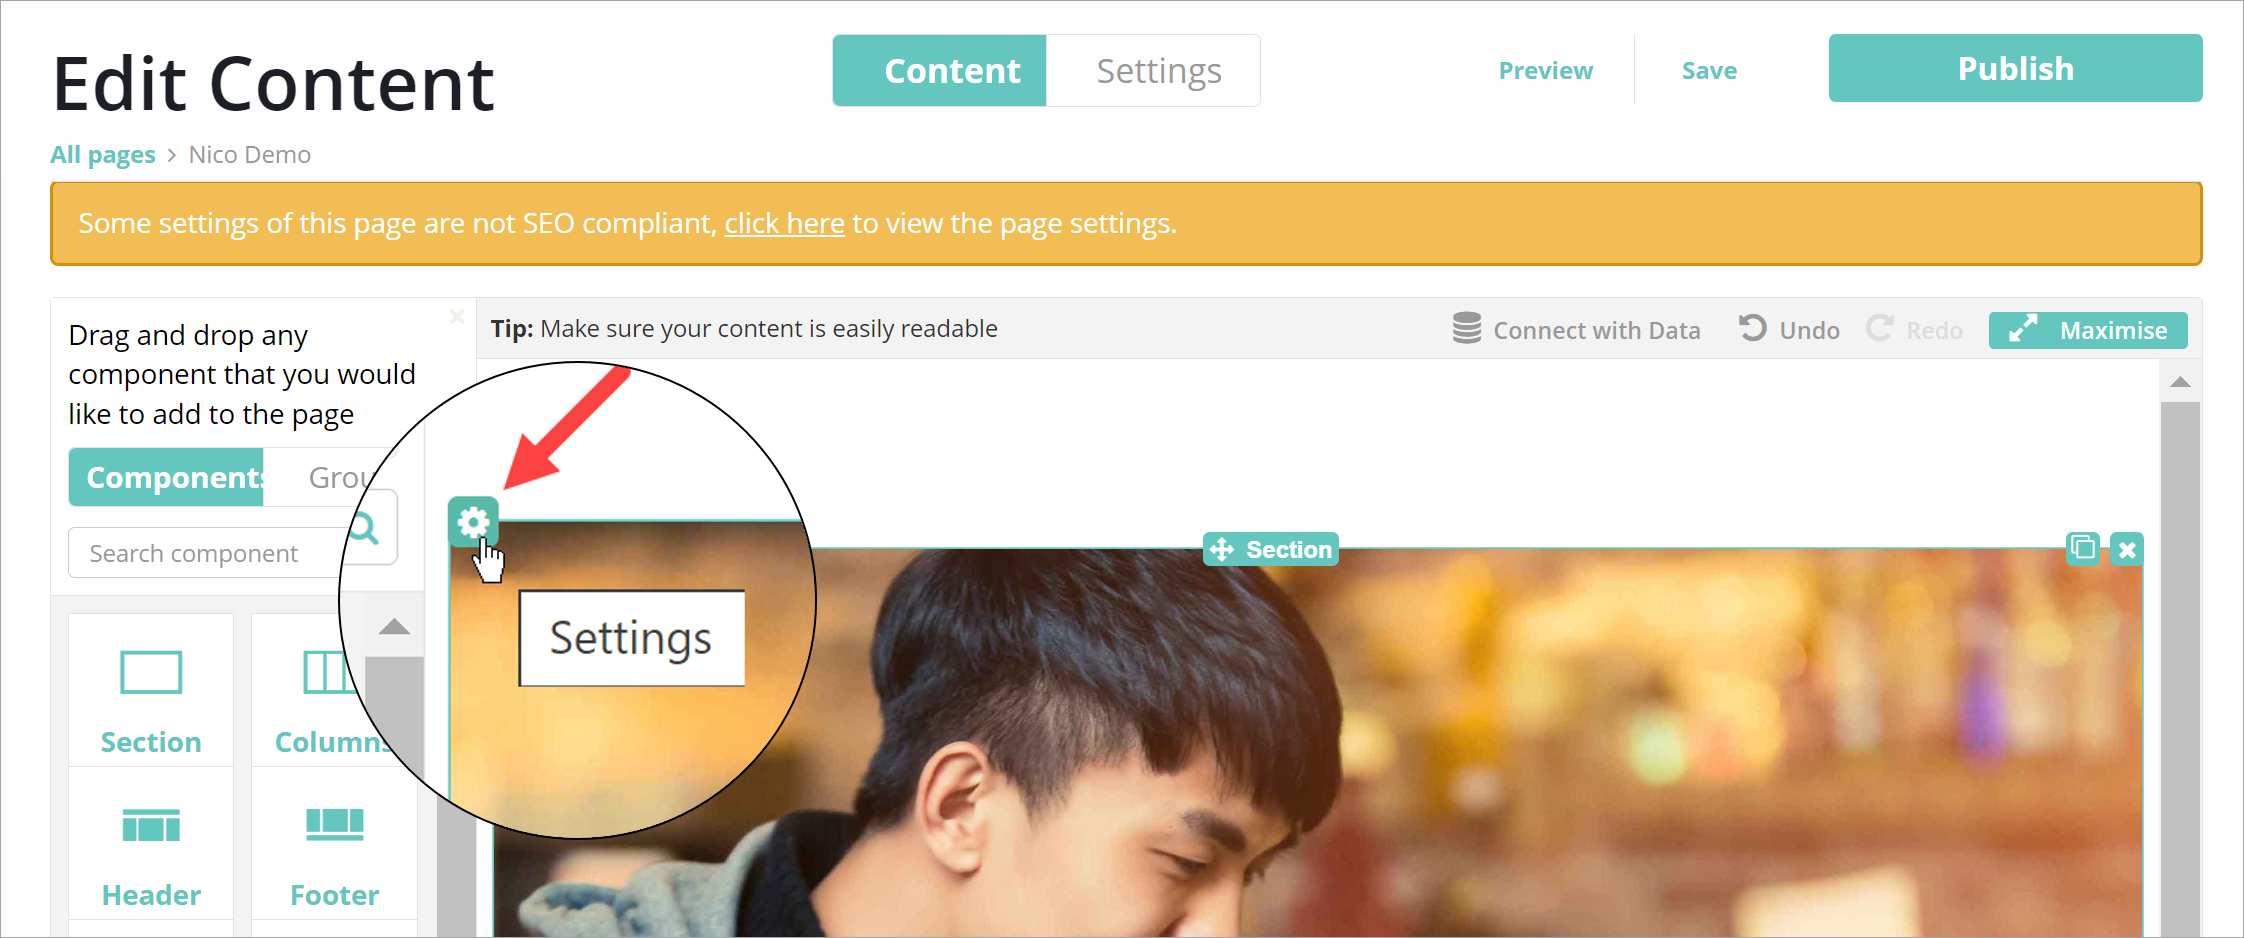Viewport: 2244px width, 938px height.
Task: Redo the last undone change
Action: coord(1914,330)
